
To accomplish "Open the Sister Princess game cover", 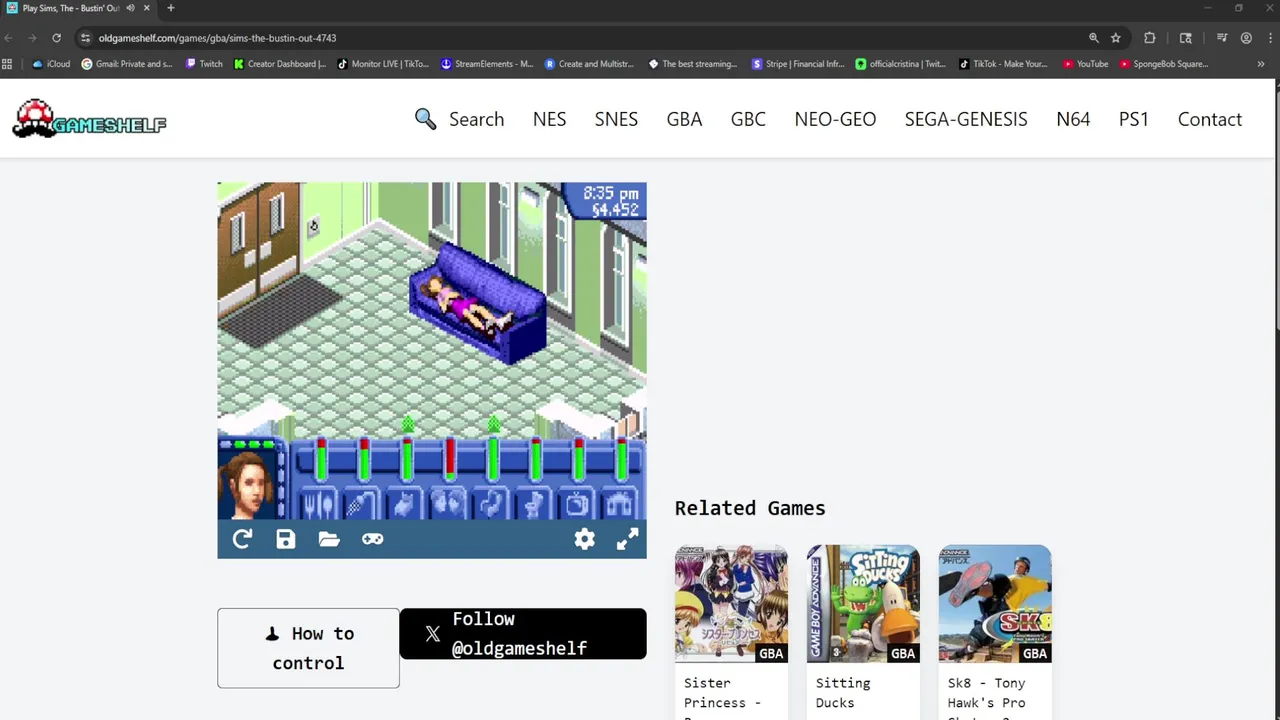I will click(731, 603).
